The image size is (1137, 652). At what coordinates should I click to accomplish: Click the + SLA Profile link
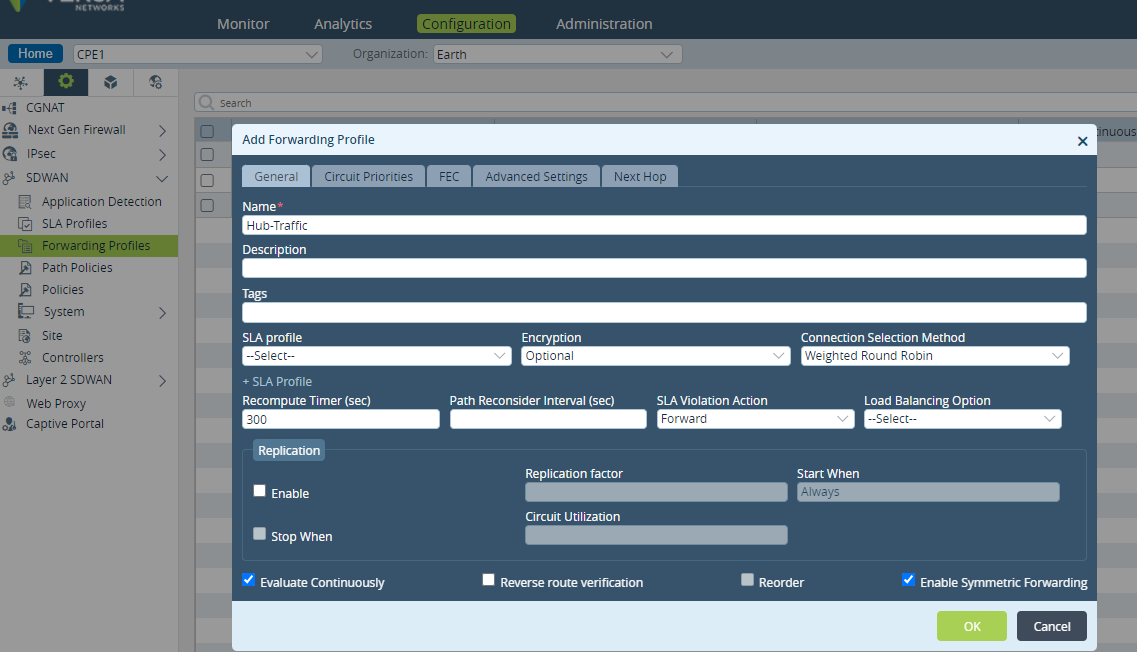pyautogui.click(x=277, y=381)
